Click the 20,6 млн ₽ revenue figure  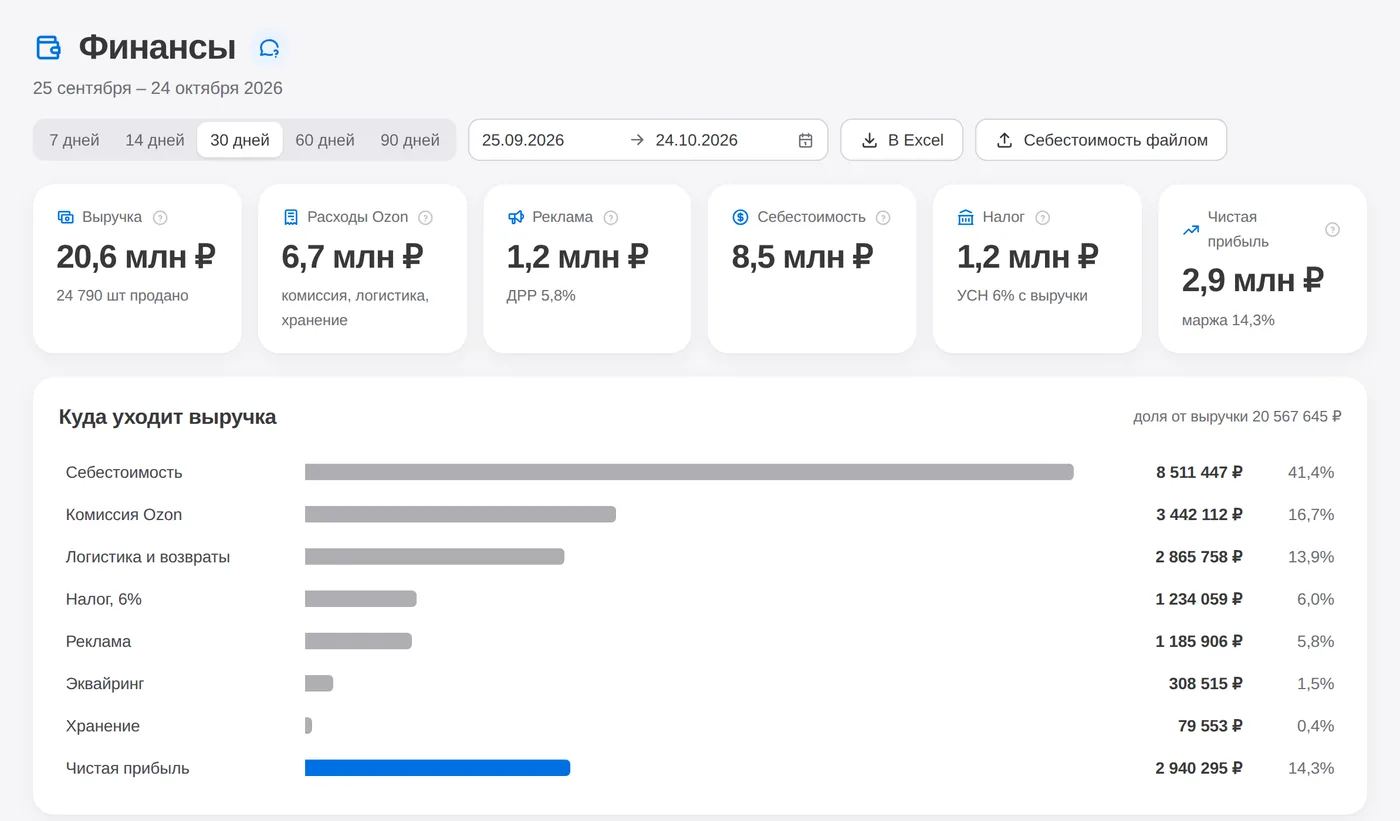136,257
